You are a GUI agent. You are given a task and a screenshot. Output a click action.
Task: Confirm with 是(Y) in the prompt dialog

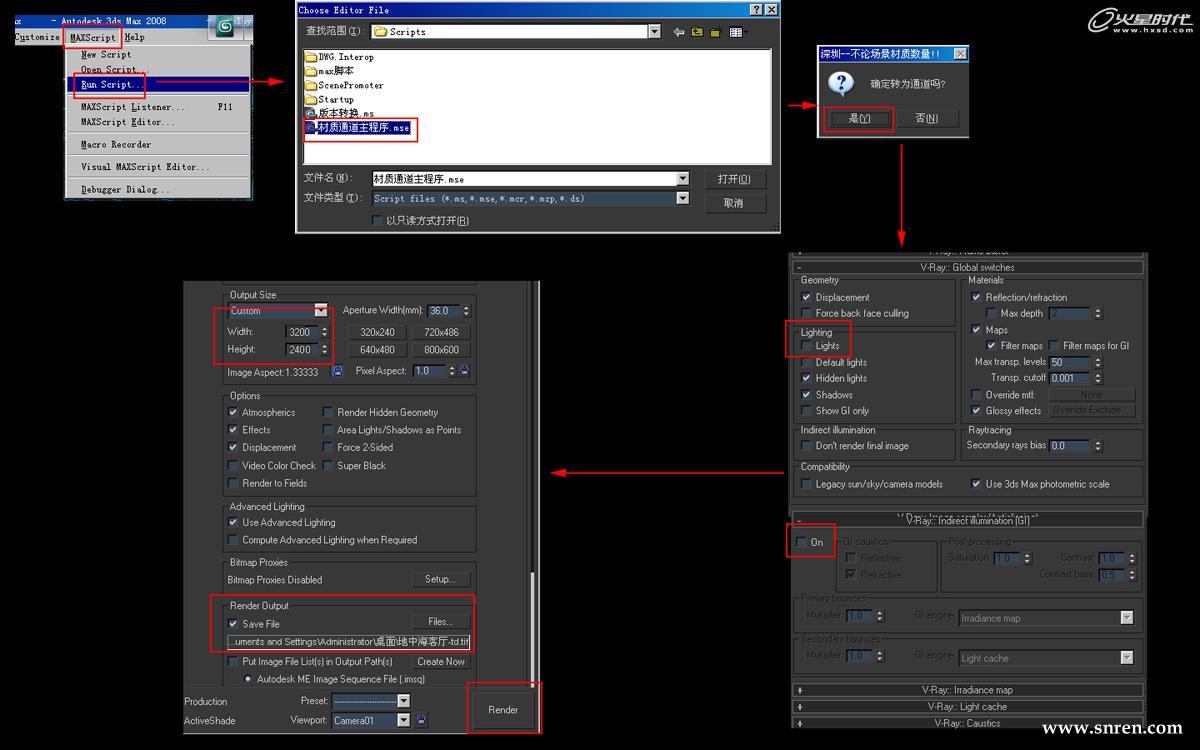click(859, 118)
